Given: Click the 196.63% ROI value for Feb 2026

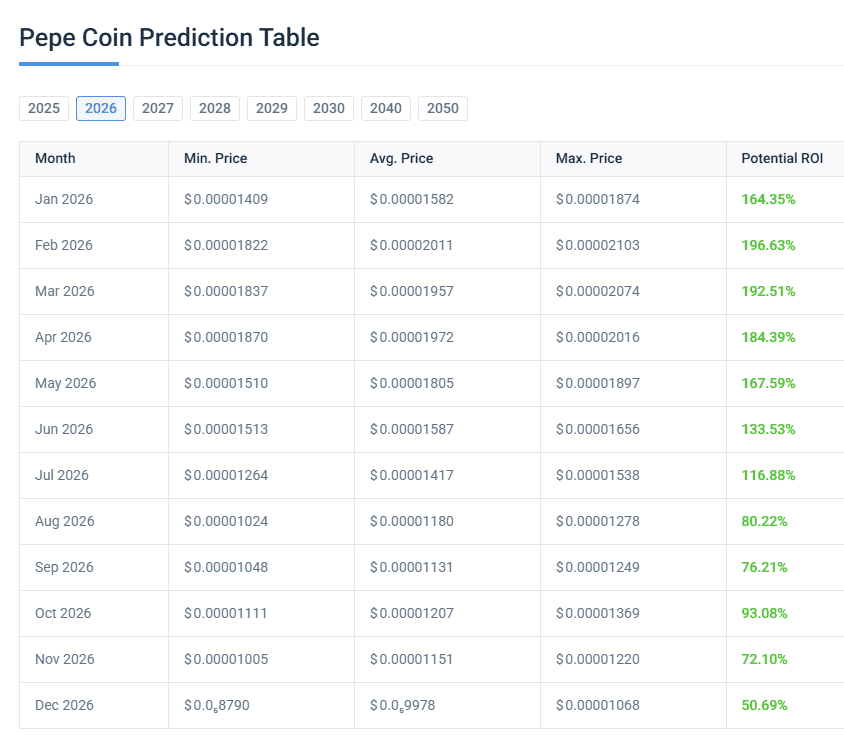Looking at the screenshot, I should pos(768,245).
